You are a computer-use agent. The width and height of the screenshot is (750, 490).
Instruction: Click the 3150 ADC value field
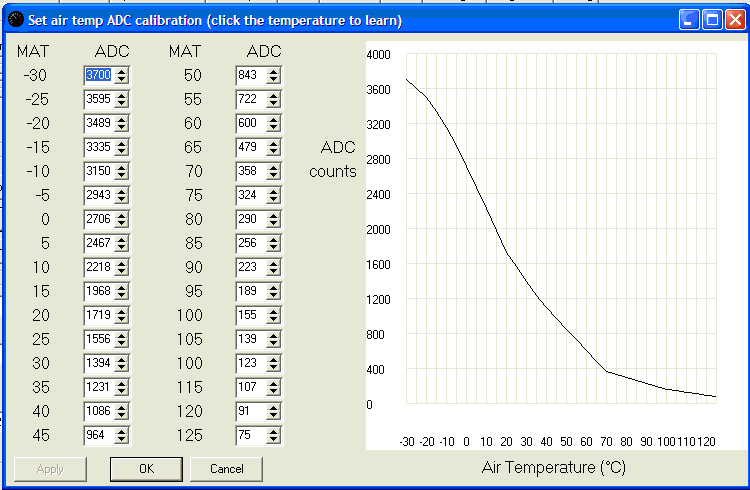[99, 171]
